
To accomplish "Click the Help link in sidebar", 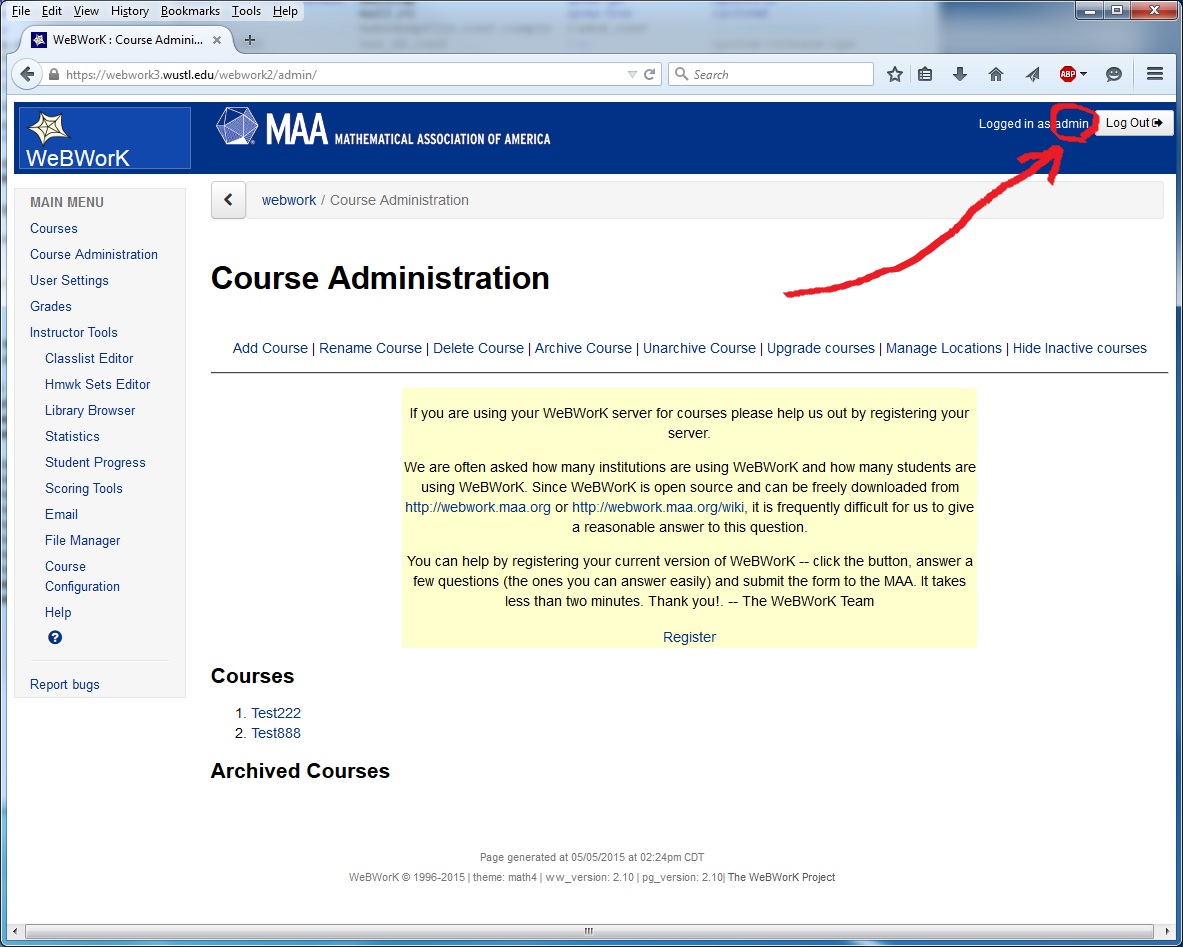I will pos(58,612).
